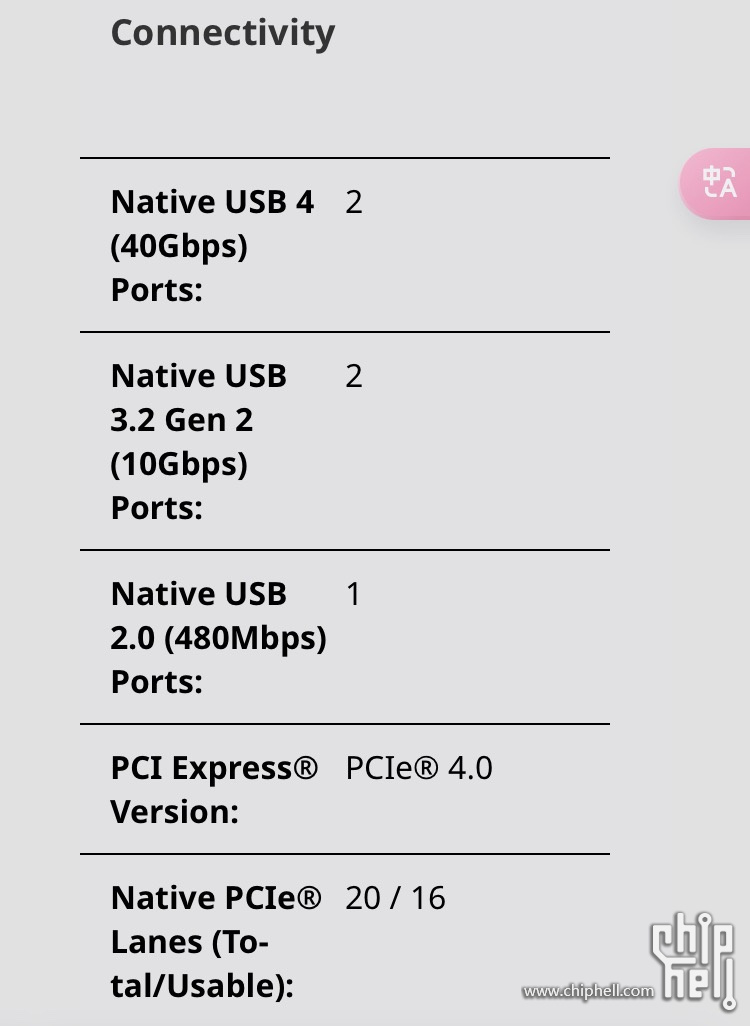Click the 'Version:' word under PCI Express

(175, 812)
